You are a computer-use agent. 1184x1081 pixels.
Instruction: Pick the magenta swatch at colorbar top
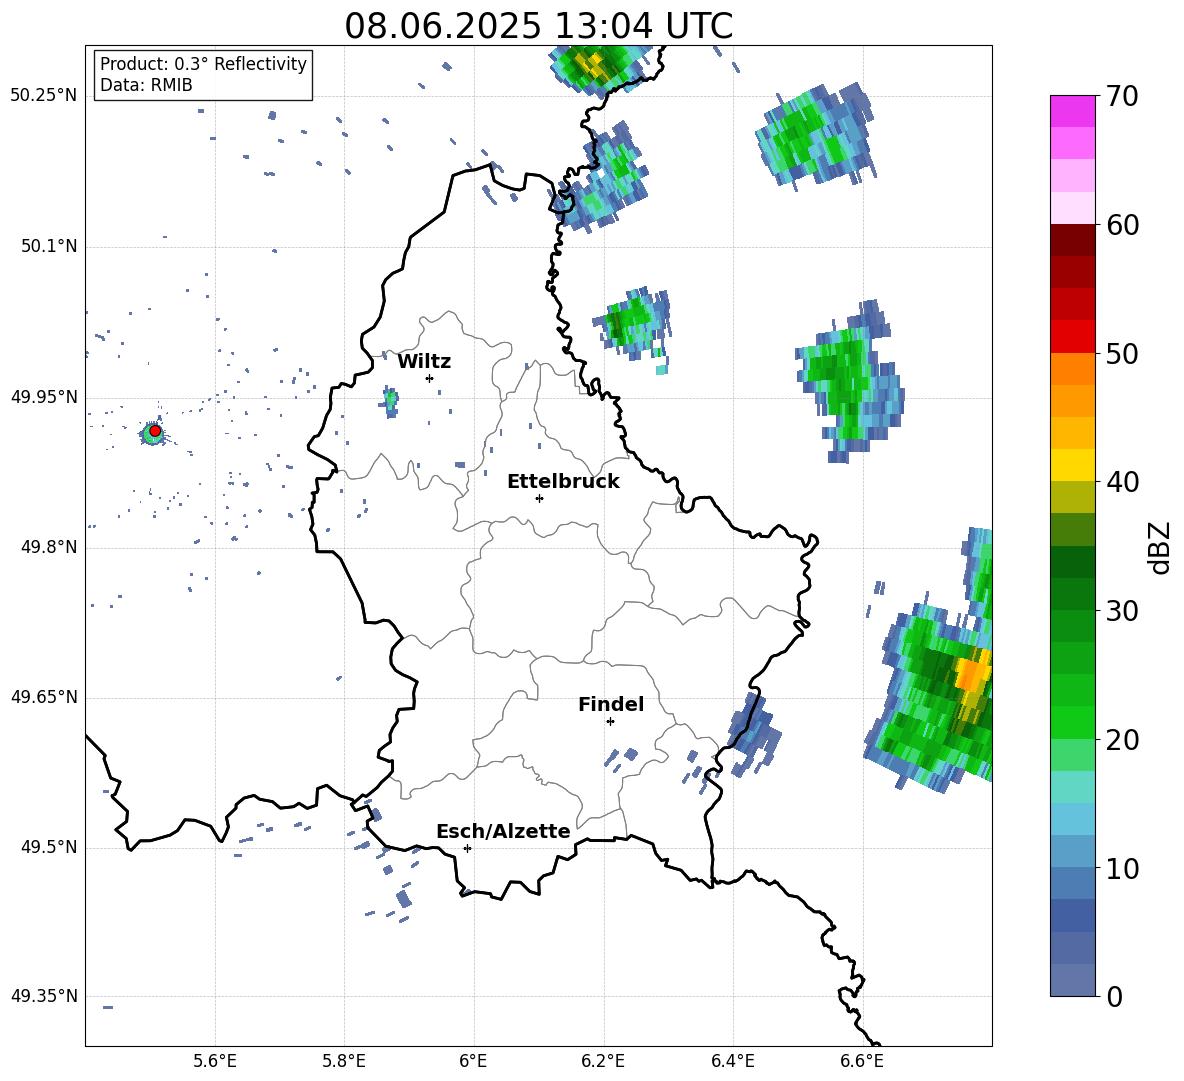tap(1072, 112)
